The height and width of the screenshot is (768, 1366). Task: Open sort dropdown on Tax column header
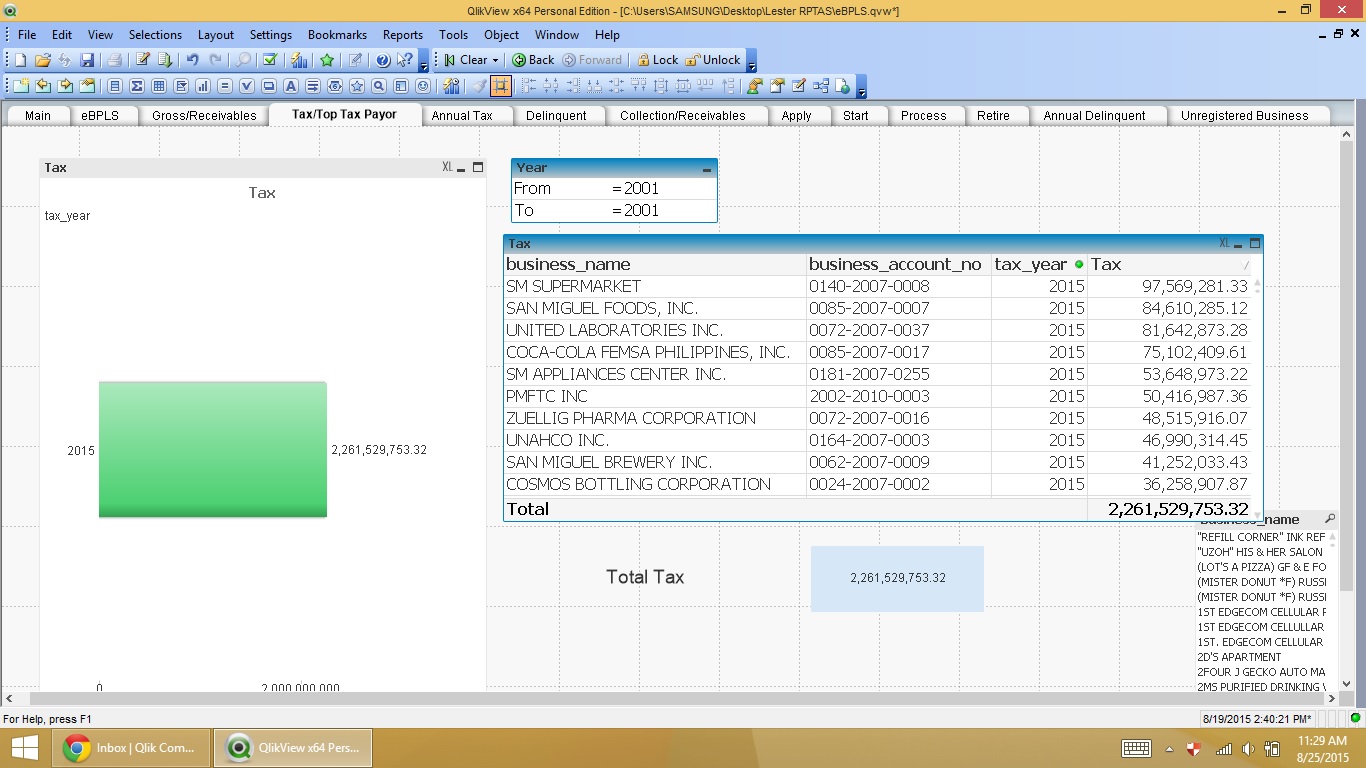(x=1245, y=265)
